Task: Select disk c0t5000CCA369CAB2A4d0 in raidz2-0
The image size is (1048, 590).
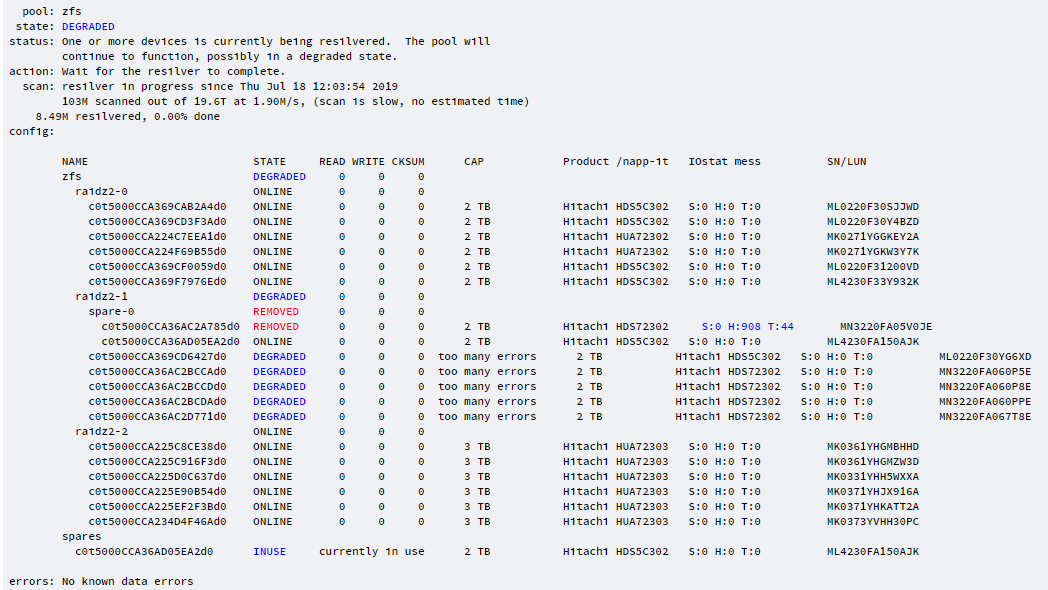Action: click(x=157, y=206)
